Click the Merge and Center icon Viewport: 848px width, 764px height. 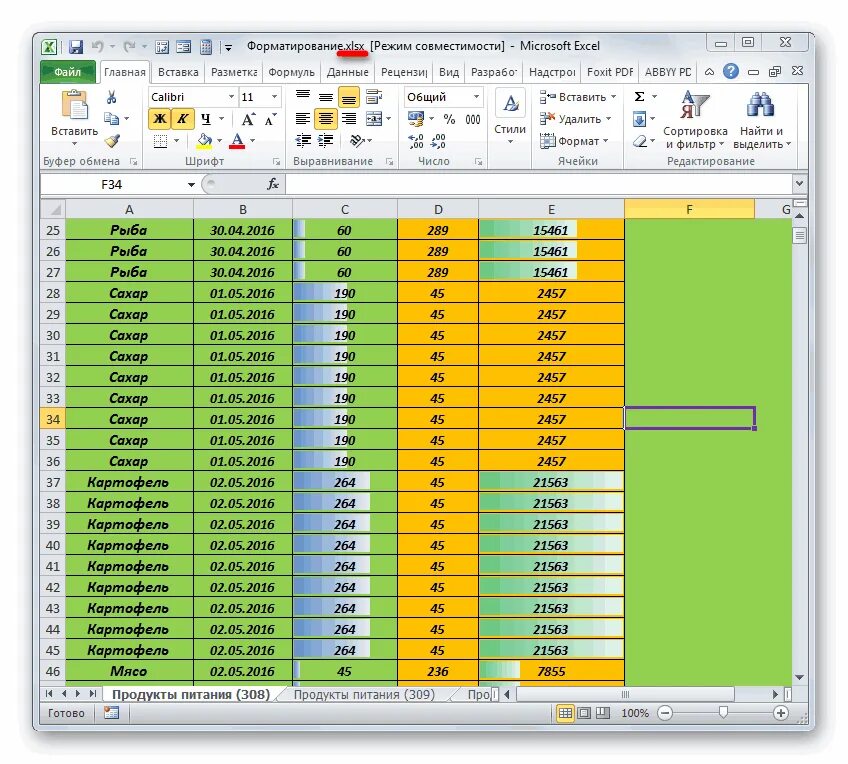[374, 119]
